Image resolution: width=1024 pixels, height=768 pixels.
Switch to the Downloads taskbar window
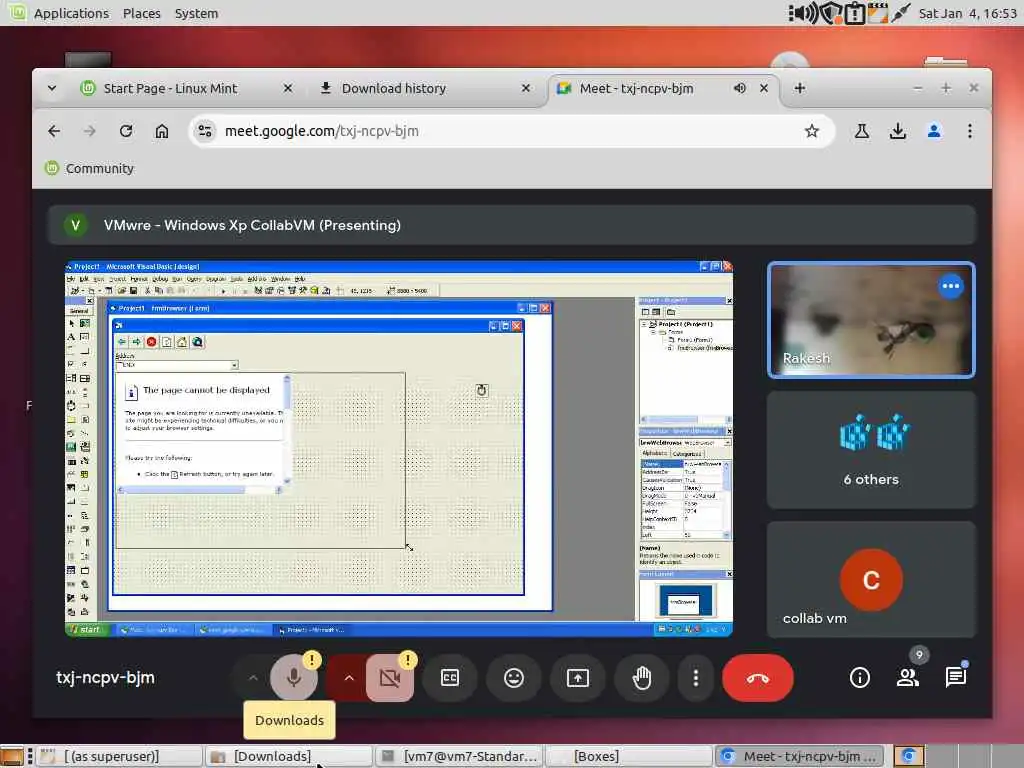click(288, 756)
